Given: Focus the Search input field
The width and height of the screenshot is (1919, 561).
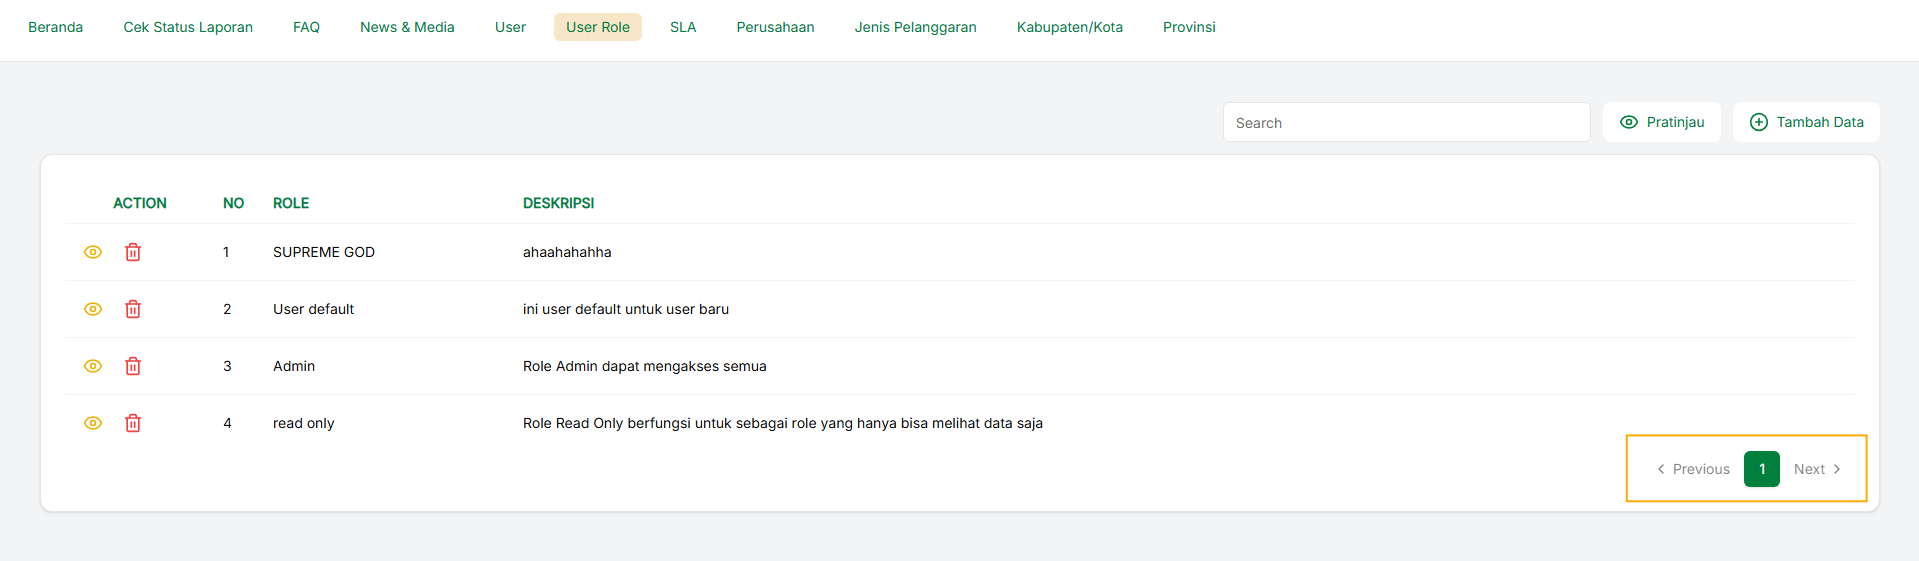Looking at the screenshot, I should coord(1406,122).
